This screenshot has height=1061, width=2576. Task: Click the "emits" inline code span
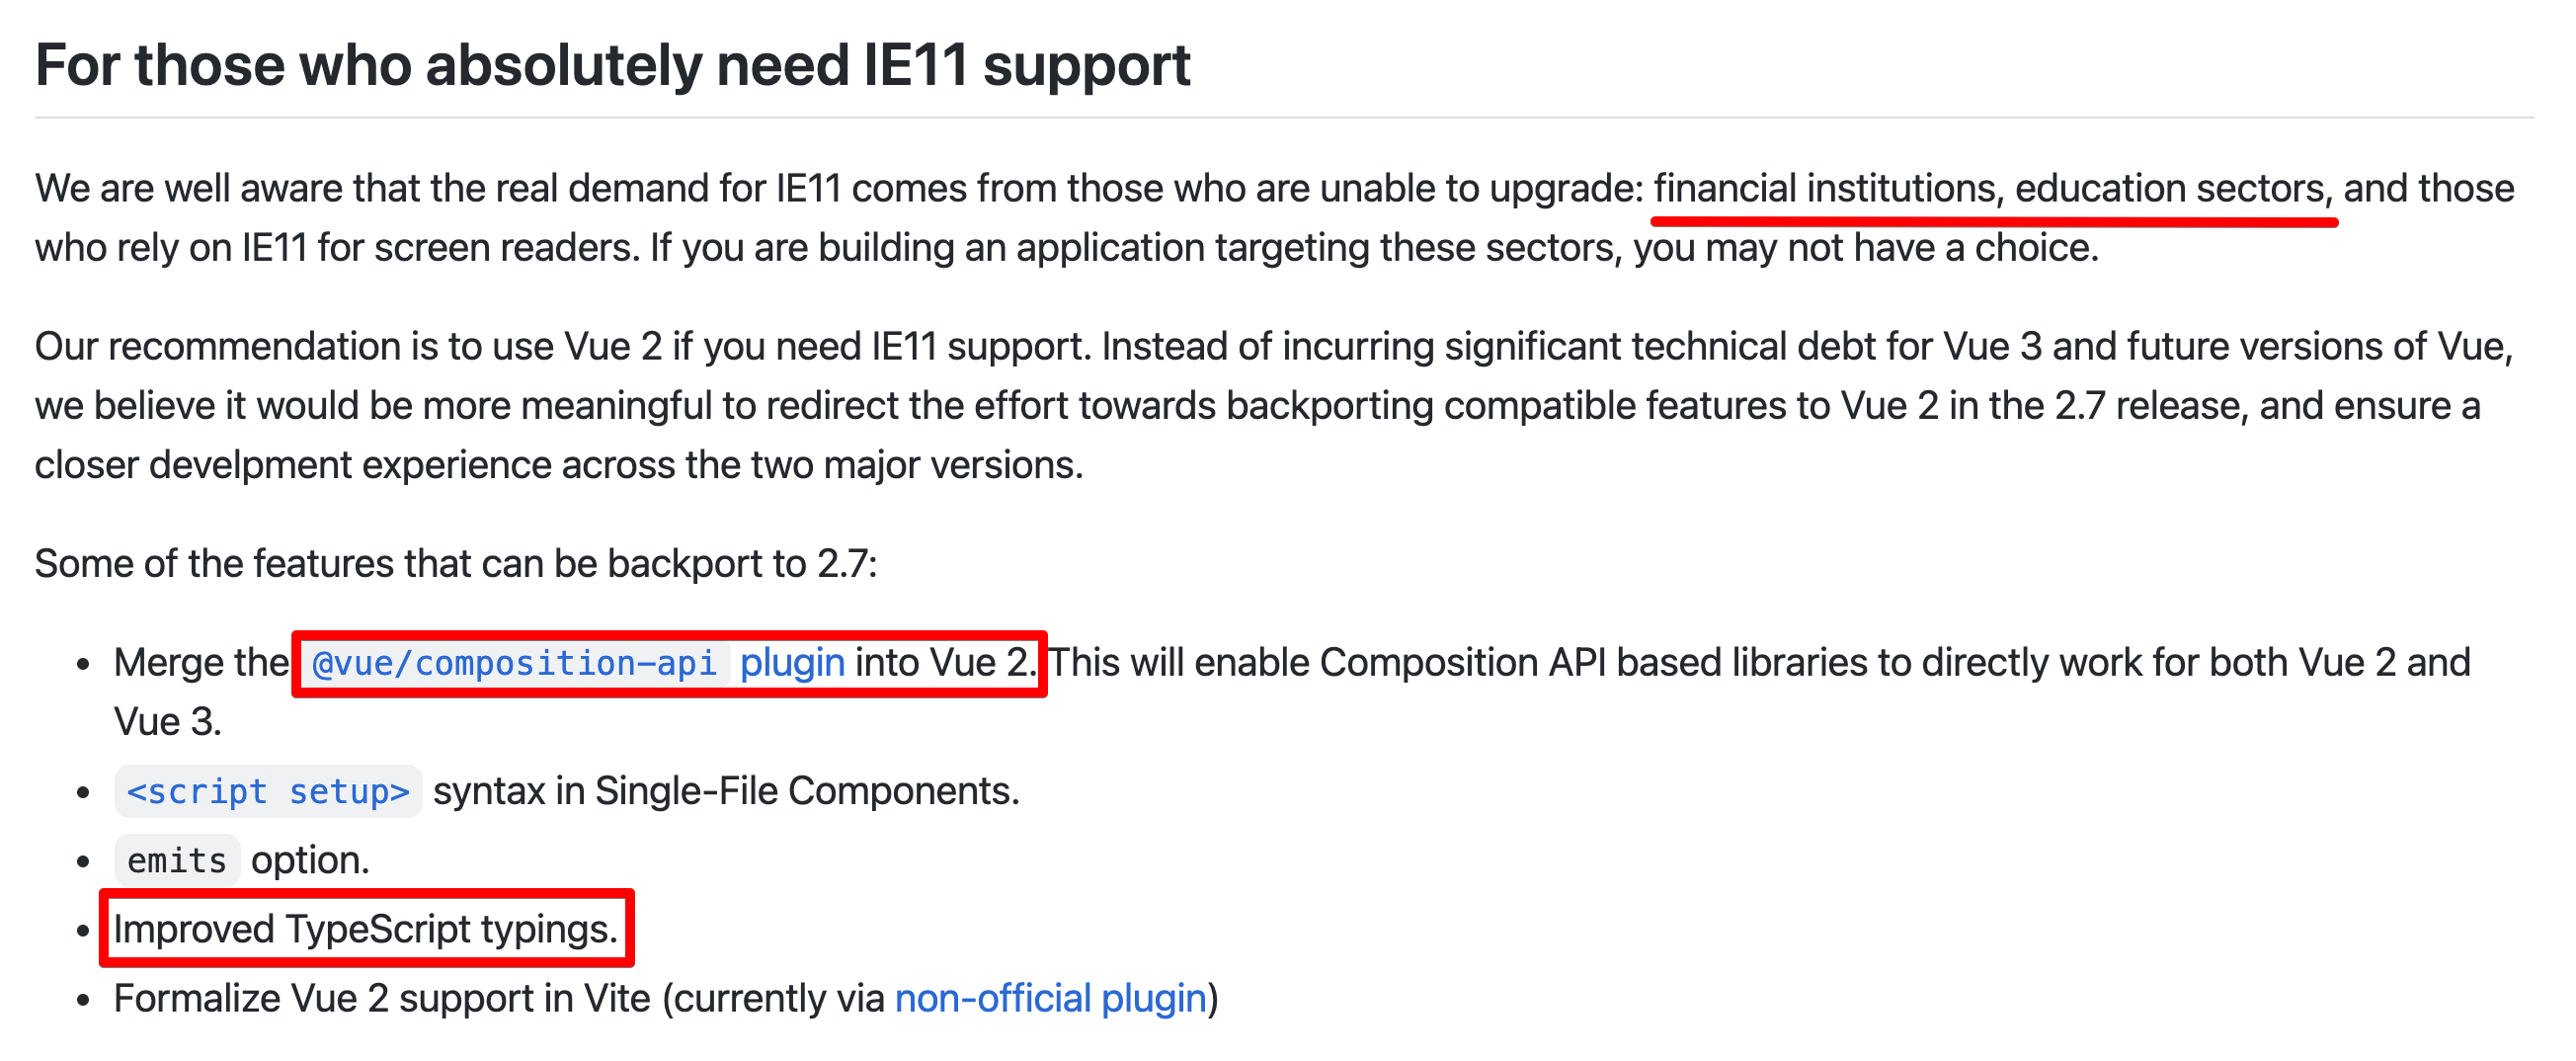click(177, 862)
